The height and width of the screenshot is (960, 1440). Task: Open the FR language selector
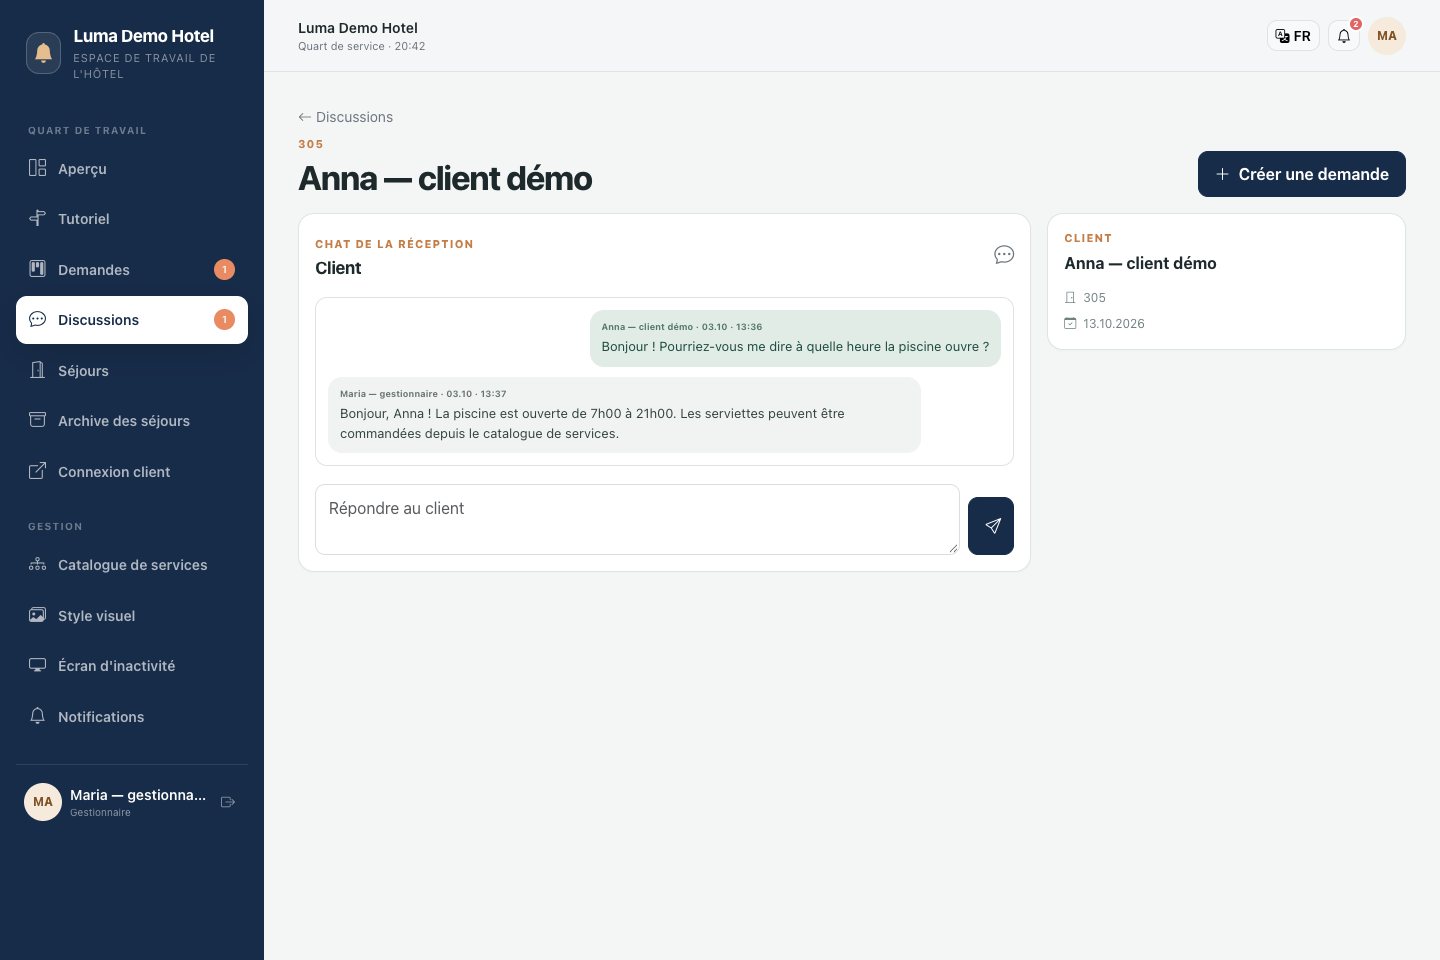coord(1293,36)
